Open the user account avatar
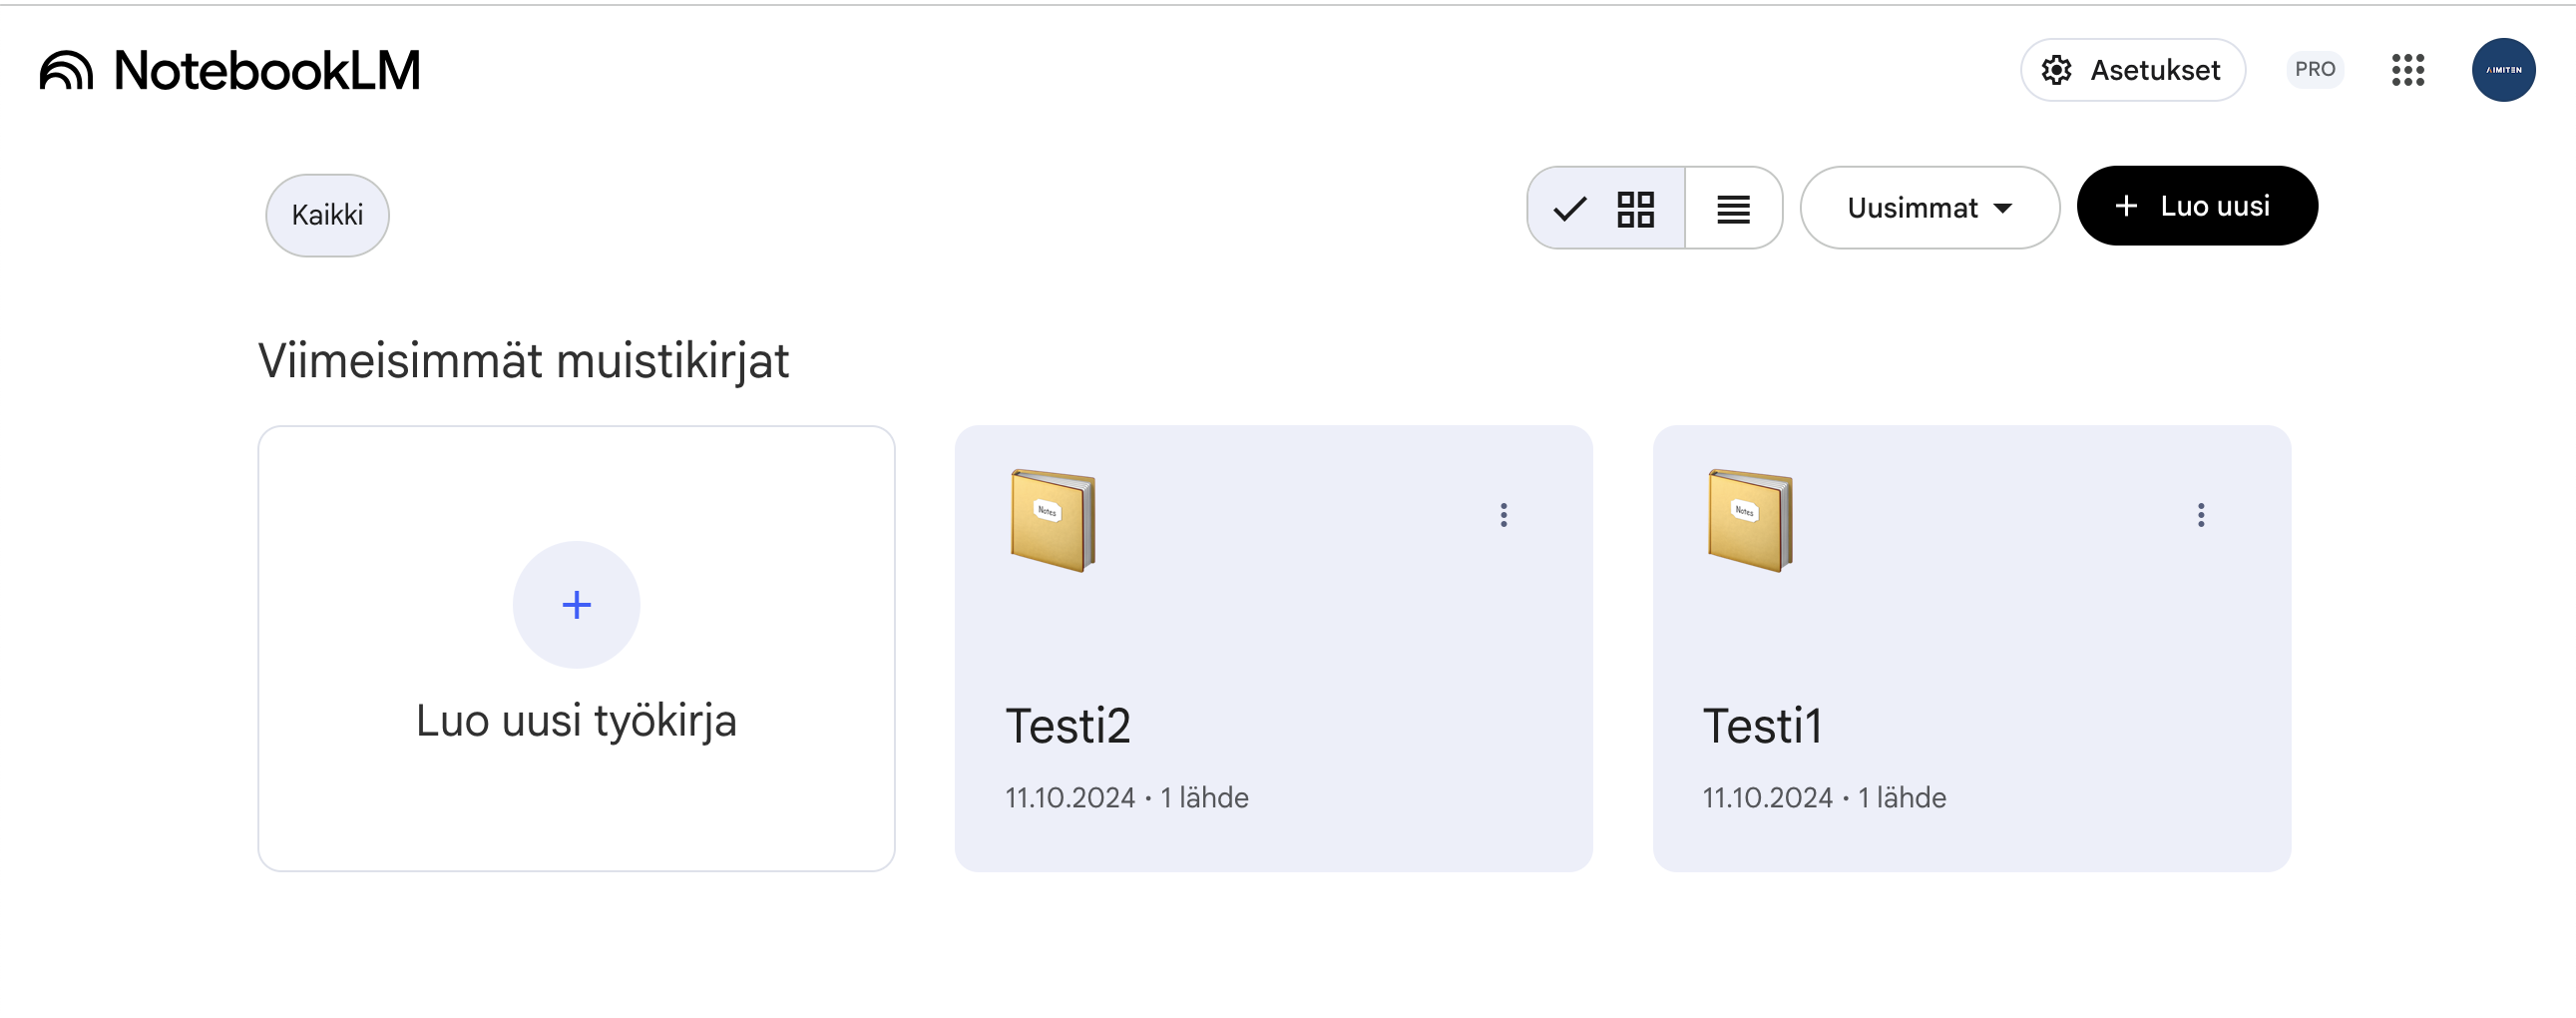This screenshot has height=1018, width=2576. click(x=2502, y=70)
